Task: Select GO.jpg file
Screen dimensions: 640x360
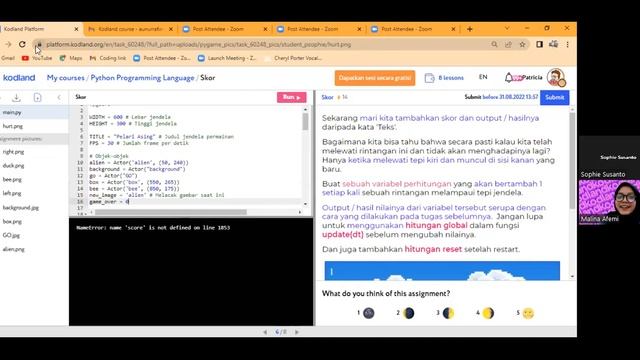Action: tap(11, 236)
